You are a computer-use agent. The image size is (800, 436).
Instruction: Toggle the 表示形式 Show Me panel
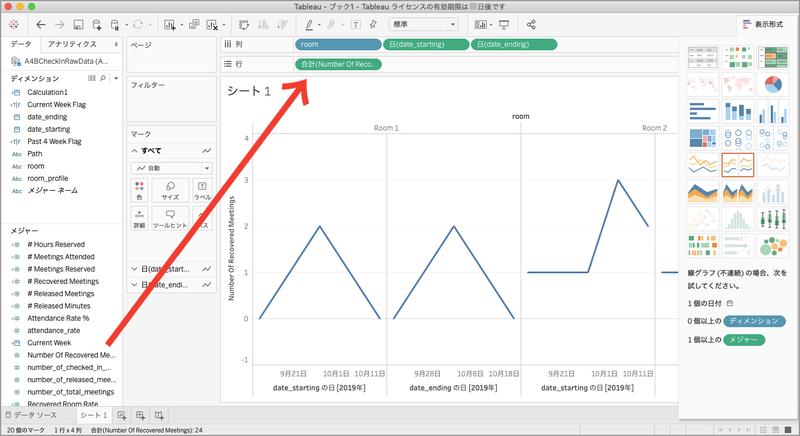[x=763, y=24]
